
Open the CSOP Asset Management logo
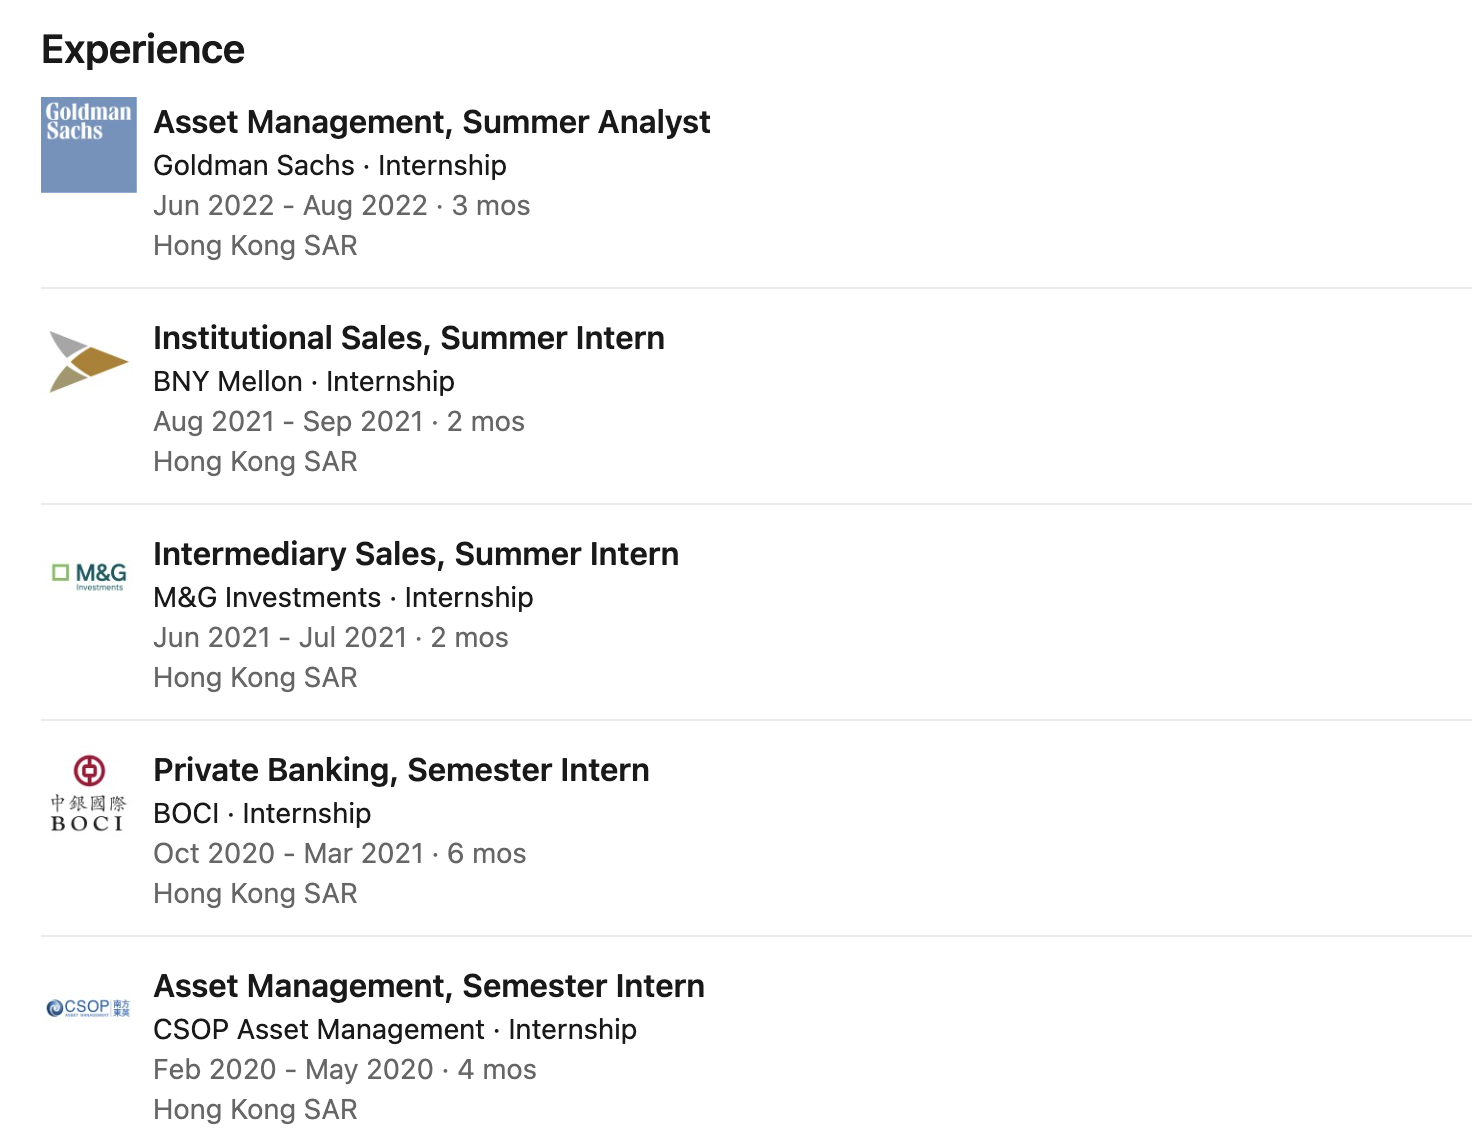point(89,1008)
